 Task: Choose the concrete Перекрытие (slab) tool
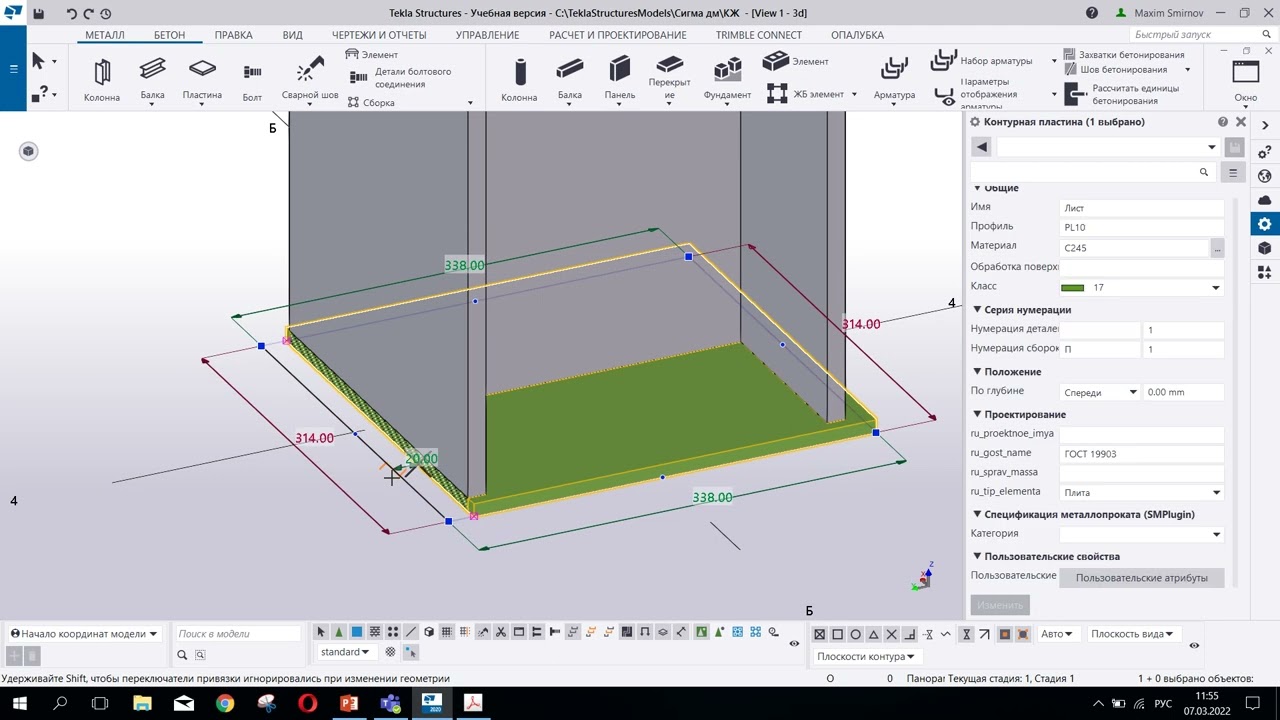tap(669, 79)
